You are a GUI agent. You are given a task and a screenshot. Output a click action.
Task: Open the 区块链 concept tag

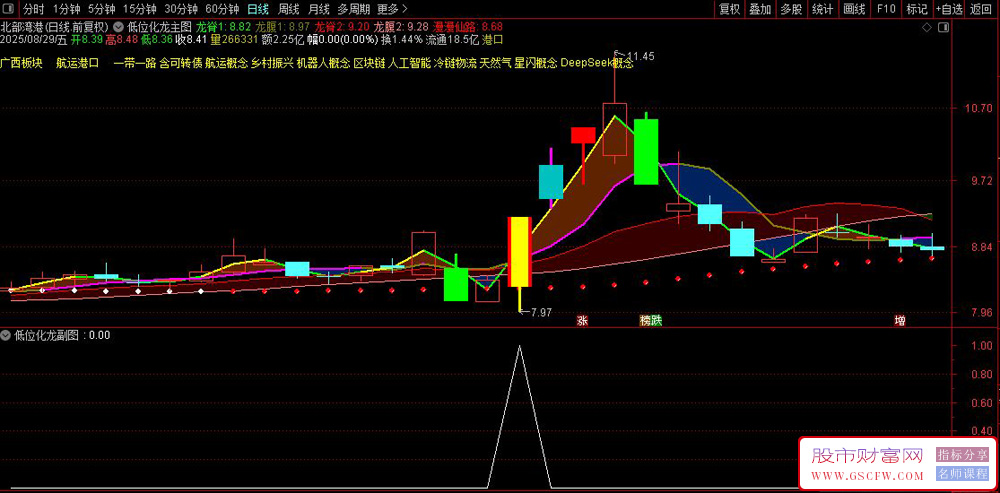370,63
